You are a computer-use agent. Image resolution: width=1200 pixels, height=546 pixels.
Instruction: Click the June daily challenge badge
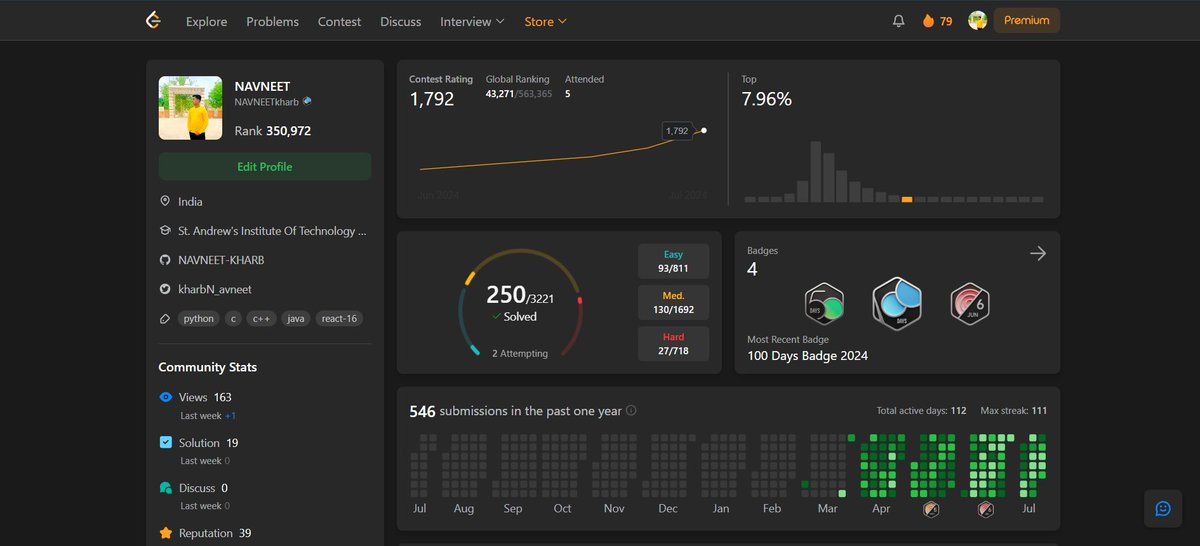point(969,303)
